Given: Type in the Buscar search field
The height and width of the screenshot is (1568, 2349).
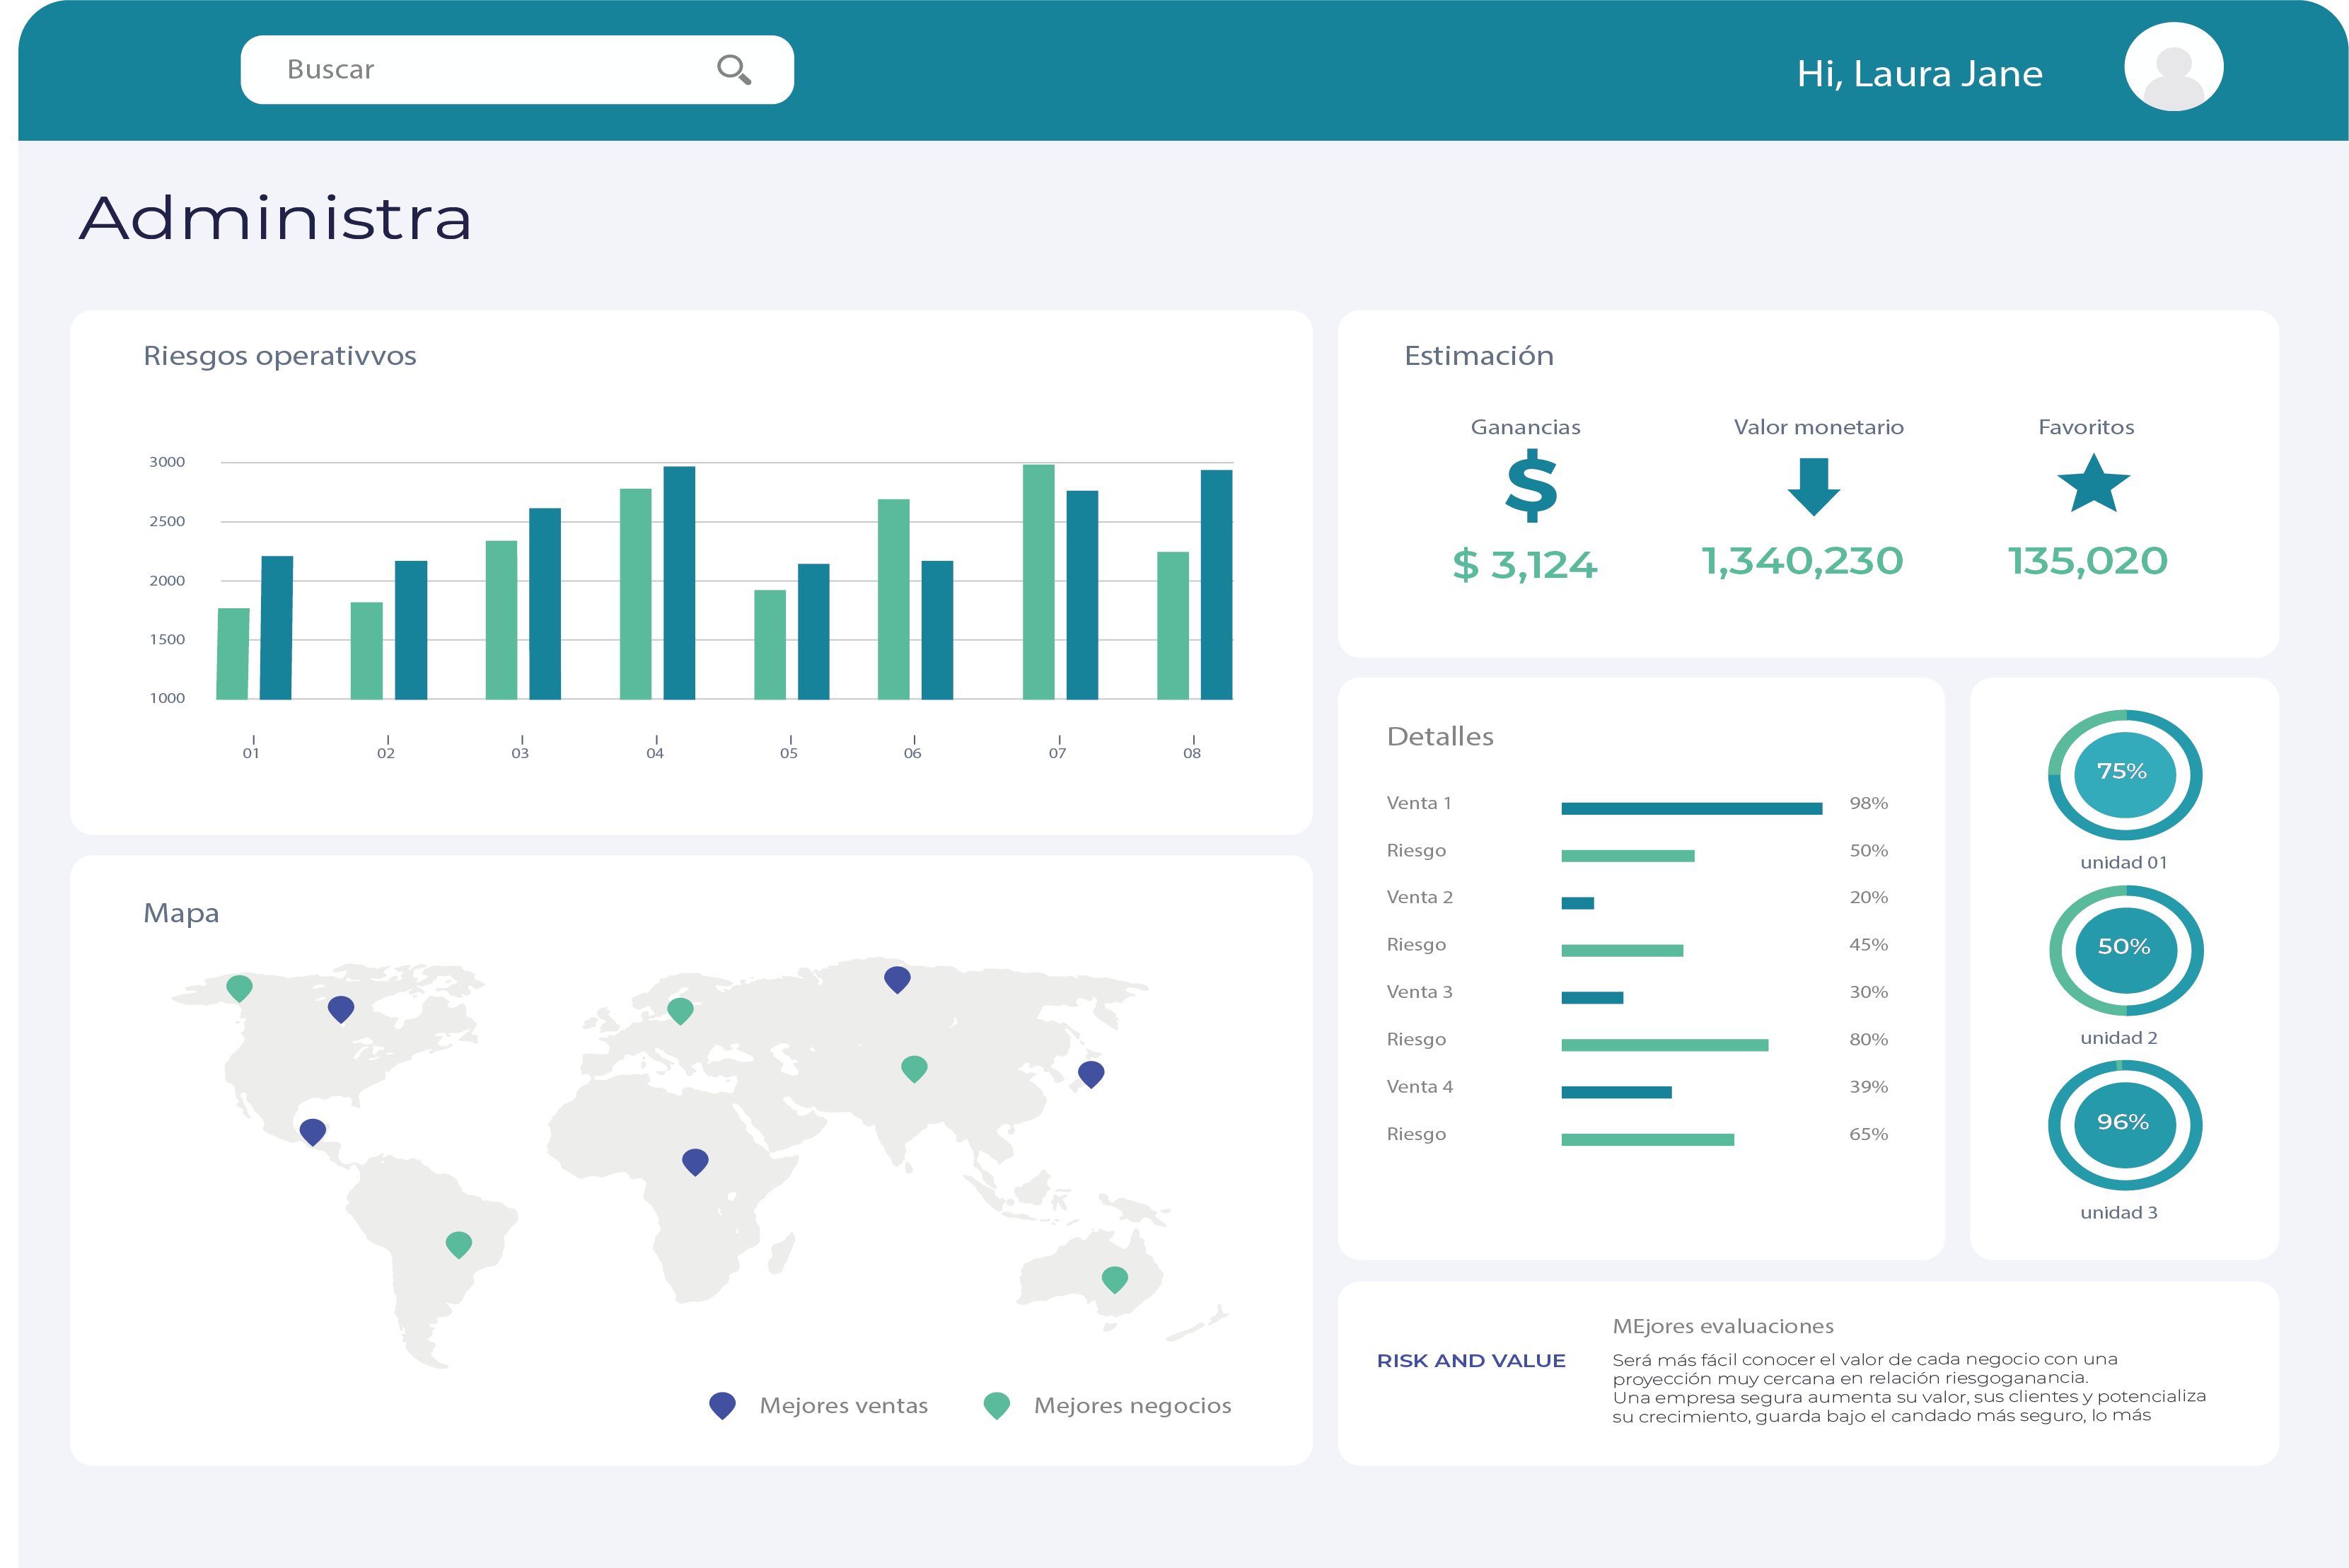Looking at the screenshot, I should pyautogui.click(x=480, y=69).
